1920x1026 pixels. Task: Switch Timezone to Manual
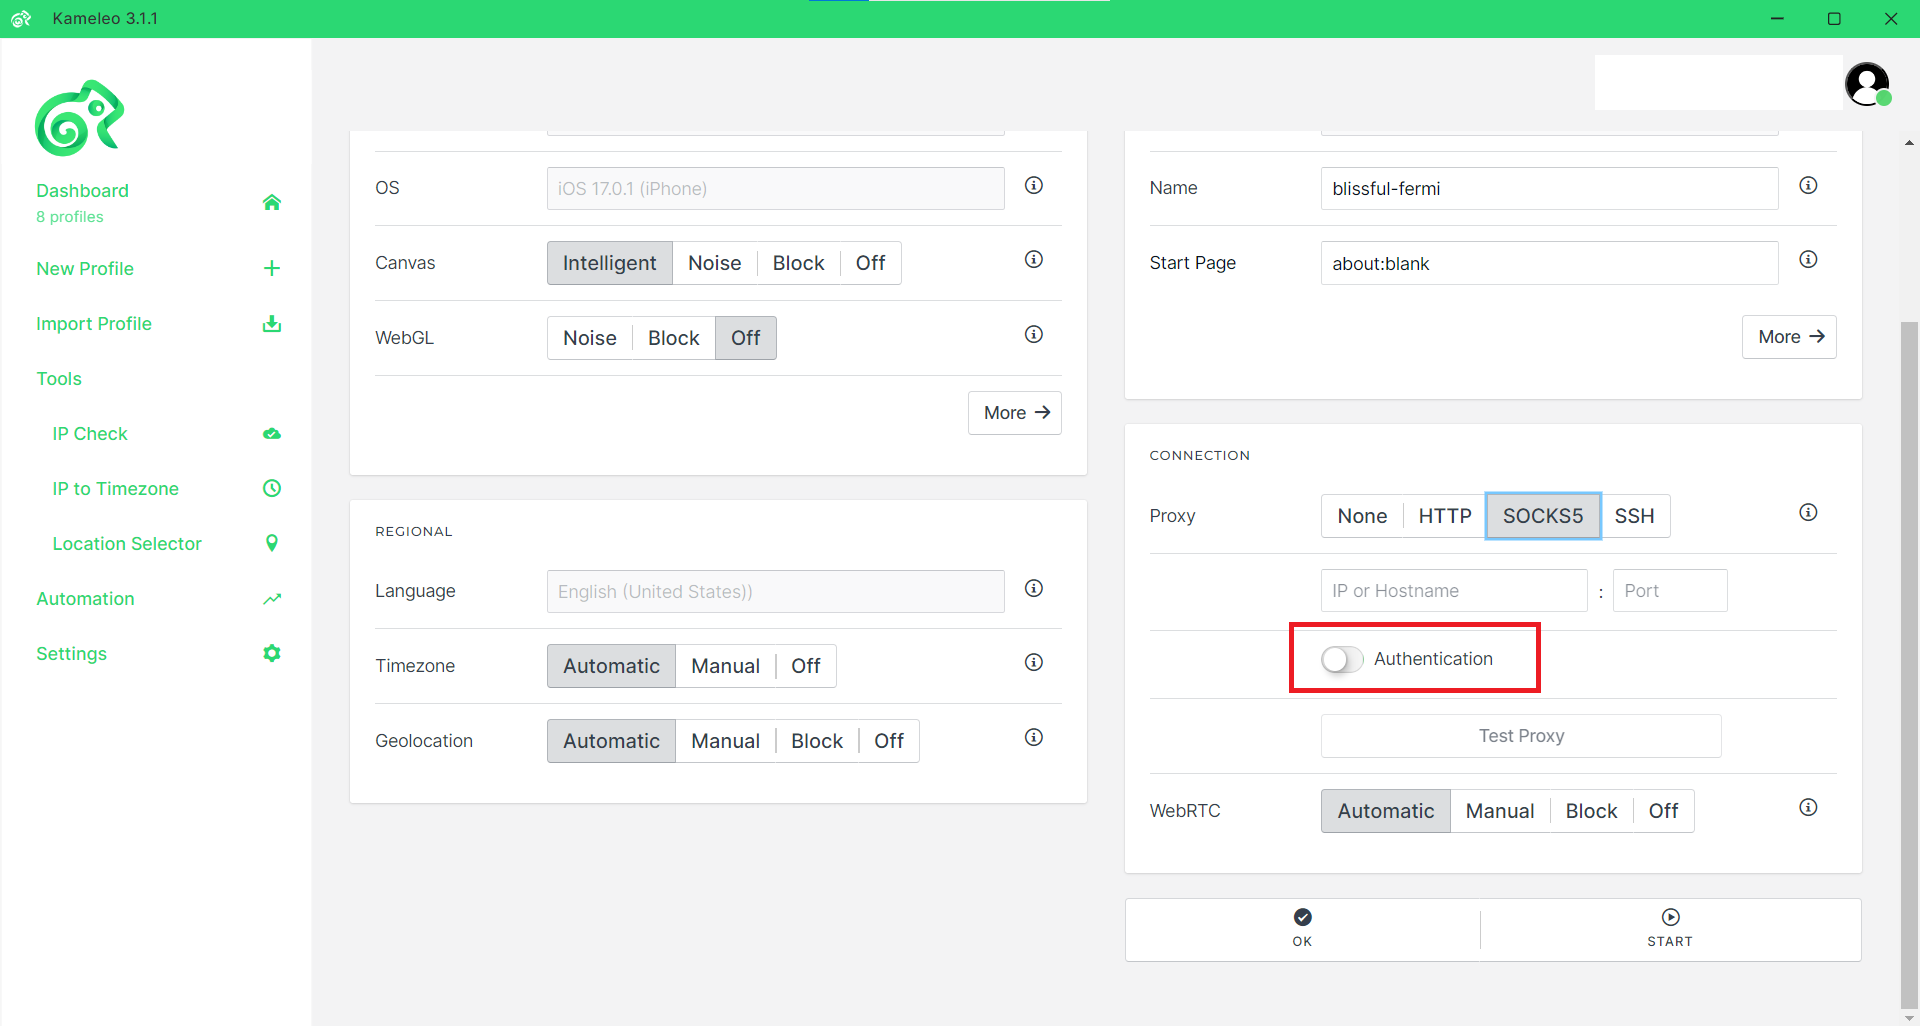725,666
